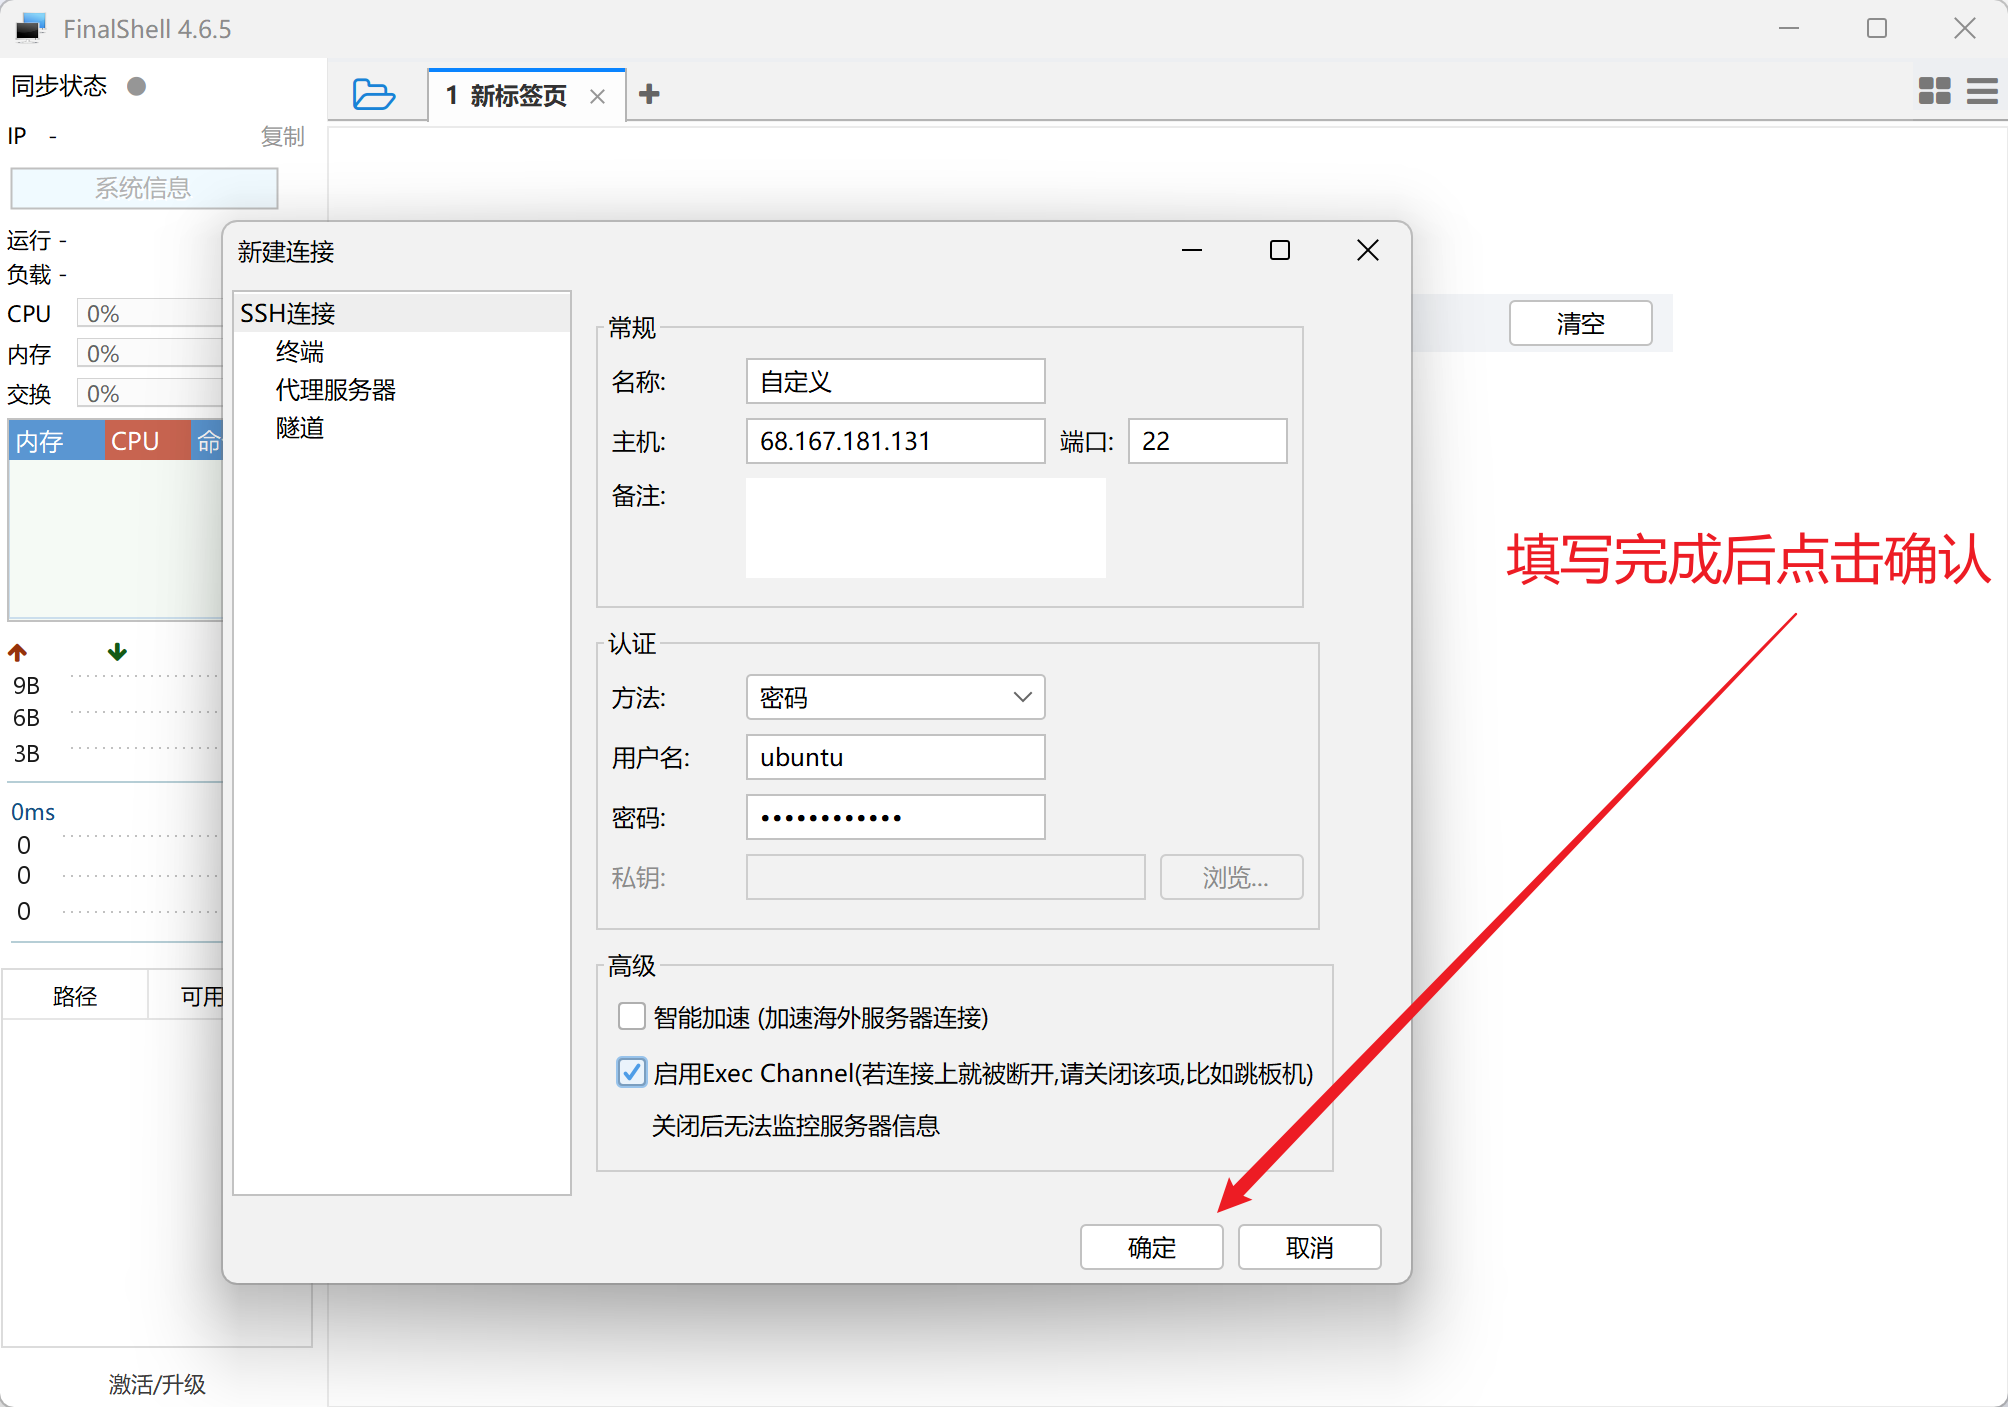This screenshot has width=2008, height=1407.
Task: Open the hamburger menu icon
Action: 1982,91
